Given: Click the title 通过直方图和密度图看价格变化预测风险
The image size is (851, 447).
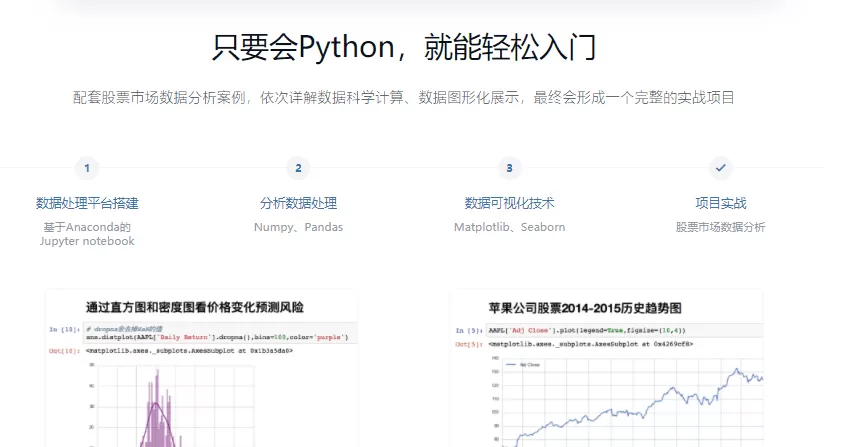Looking at the screenshot, I should point(194,308).
